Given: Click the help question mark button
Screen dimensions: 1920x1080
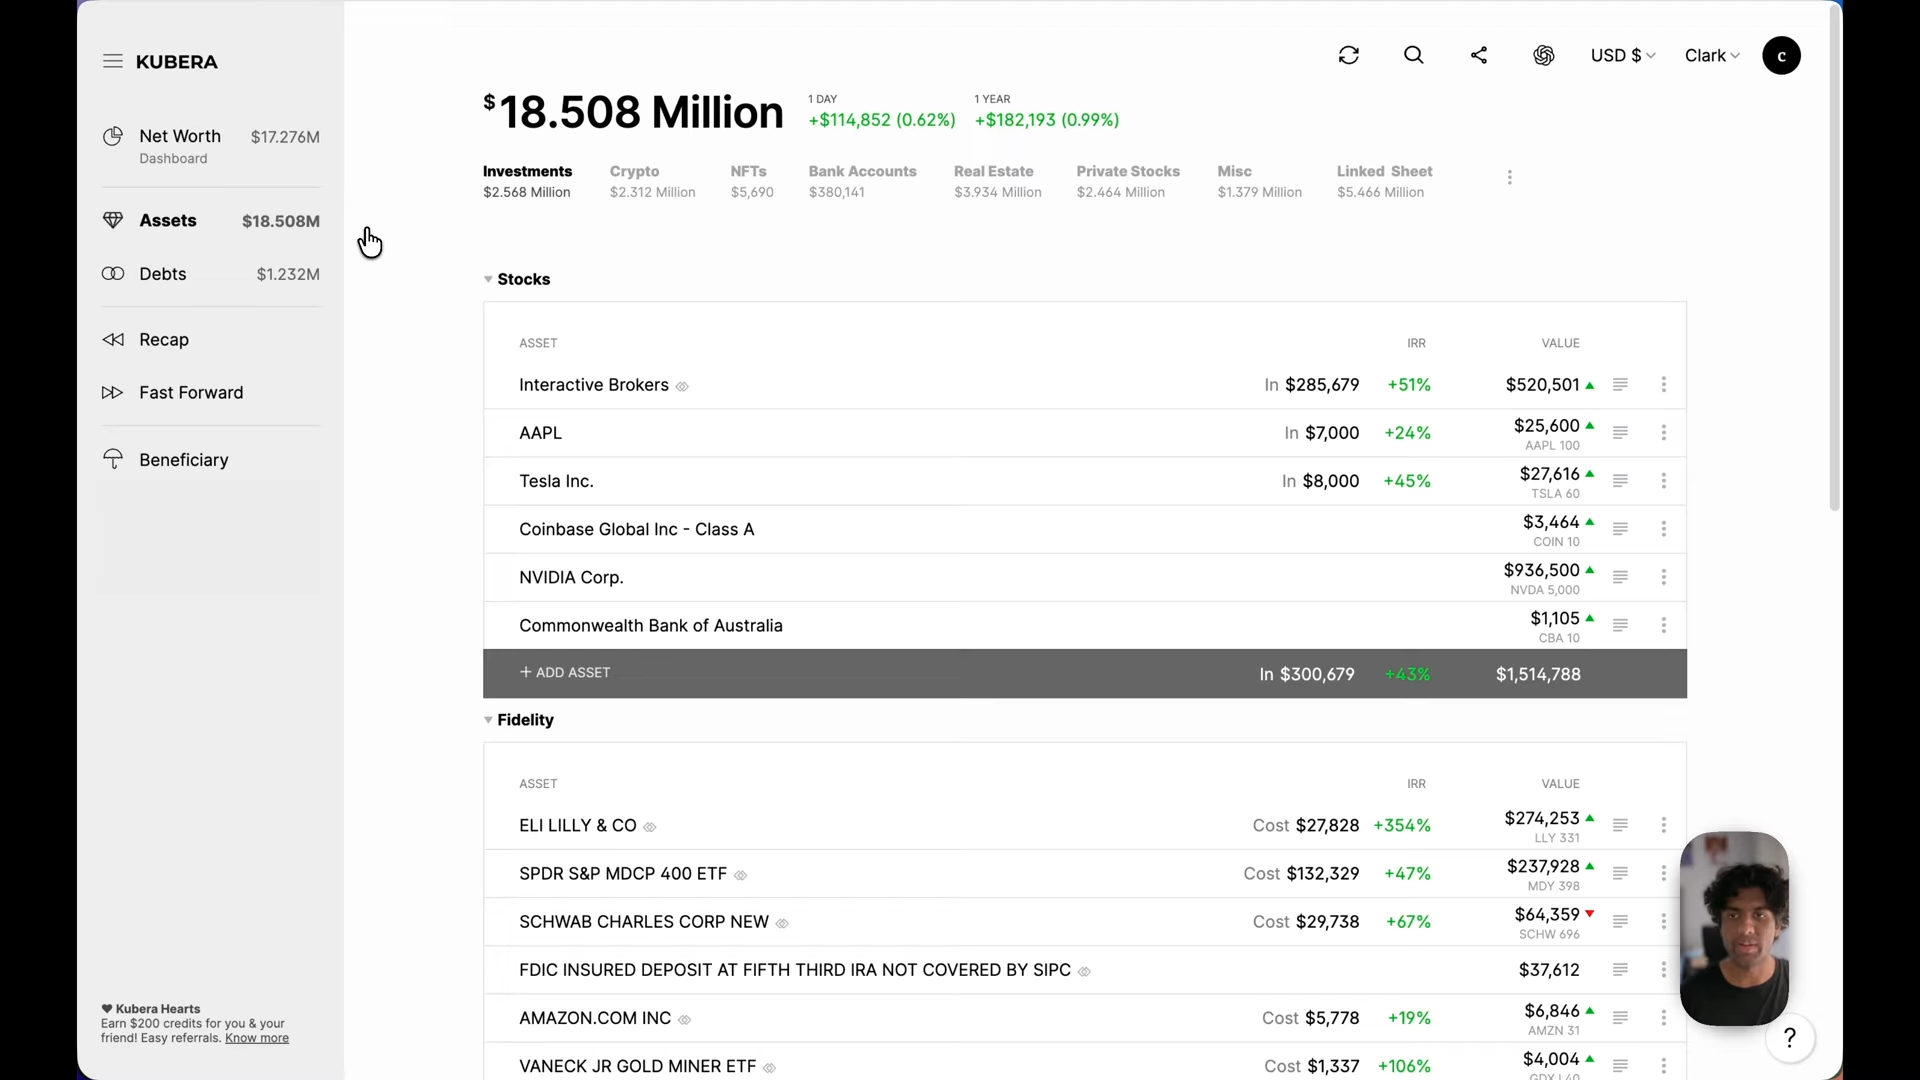Looking at the screenshot, I should coord(1789,1039).
